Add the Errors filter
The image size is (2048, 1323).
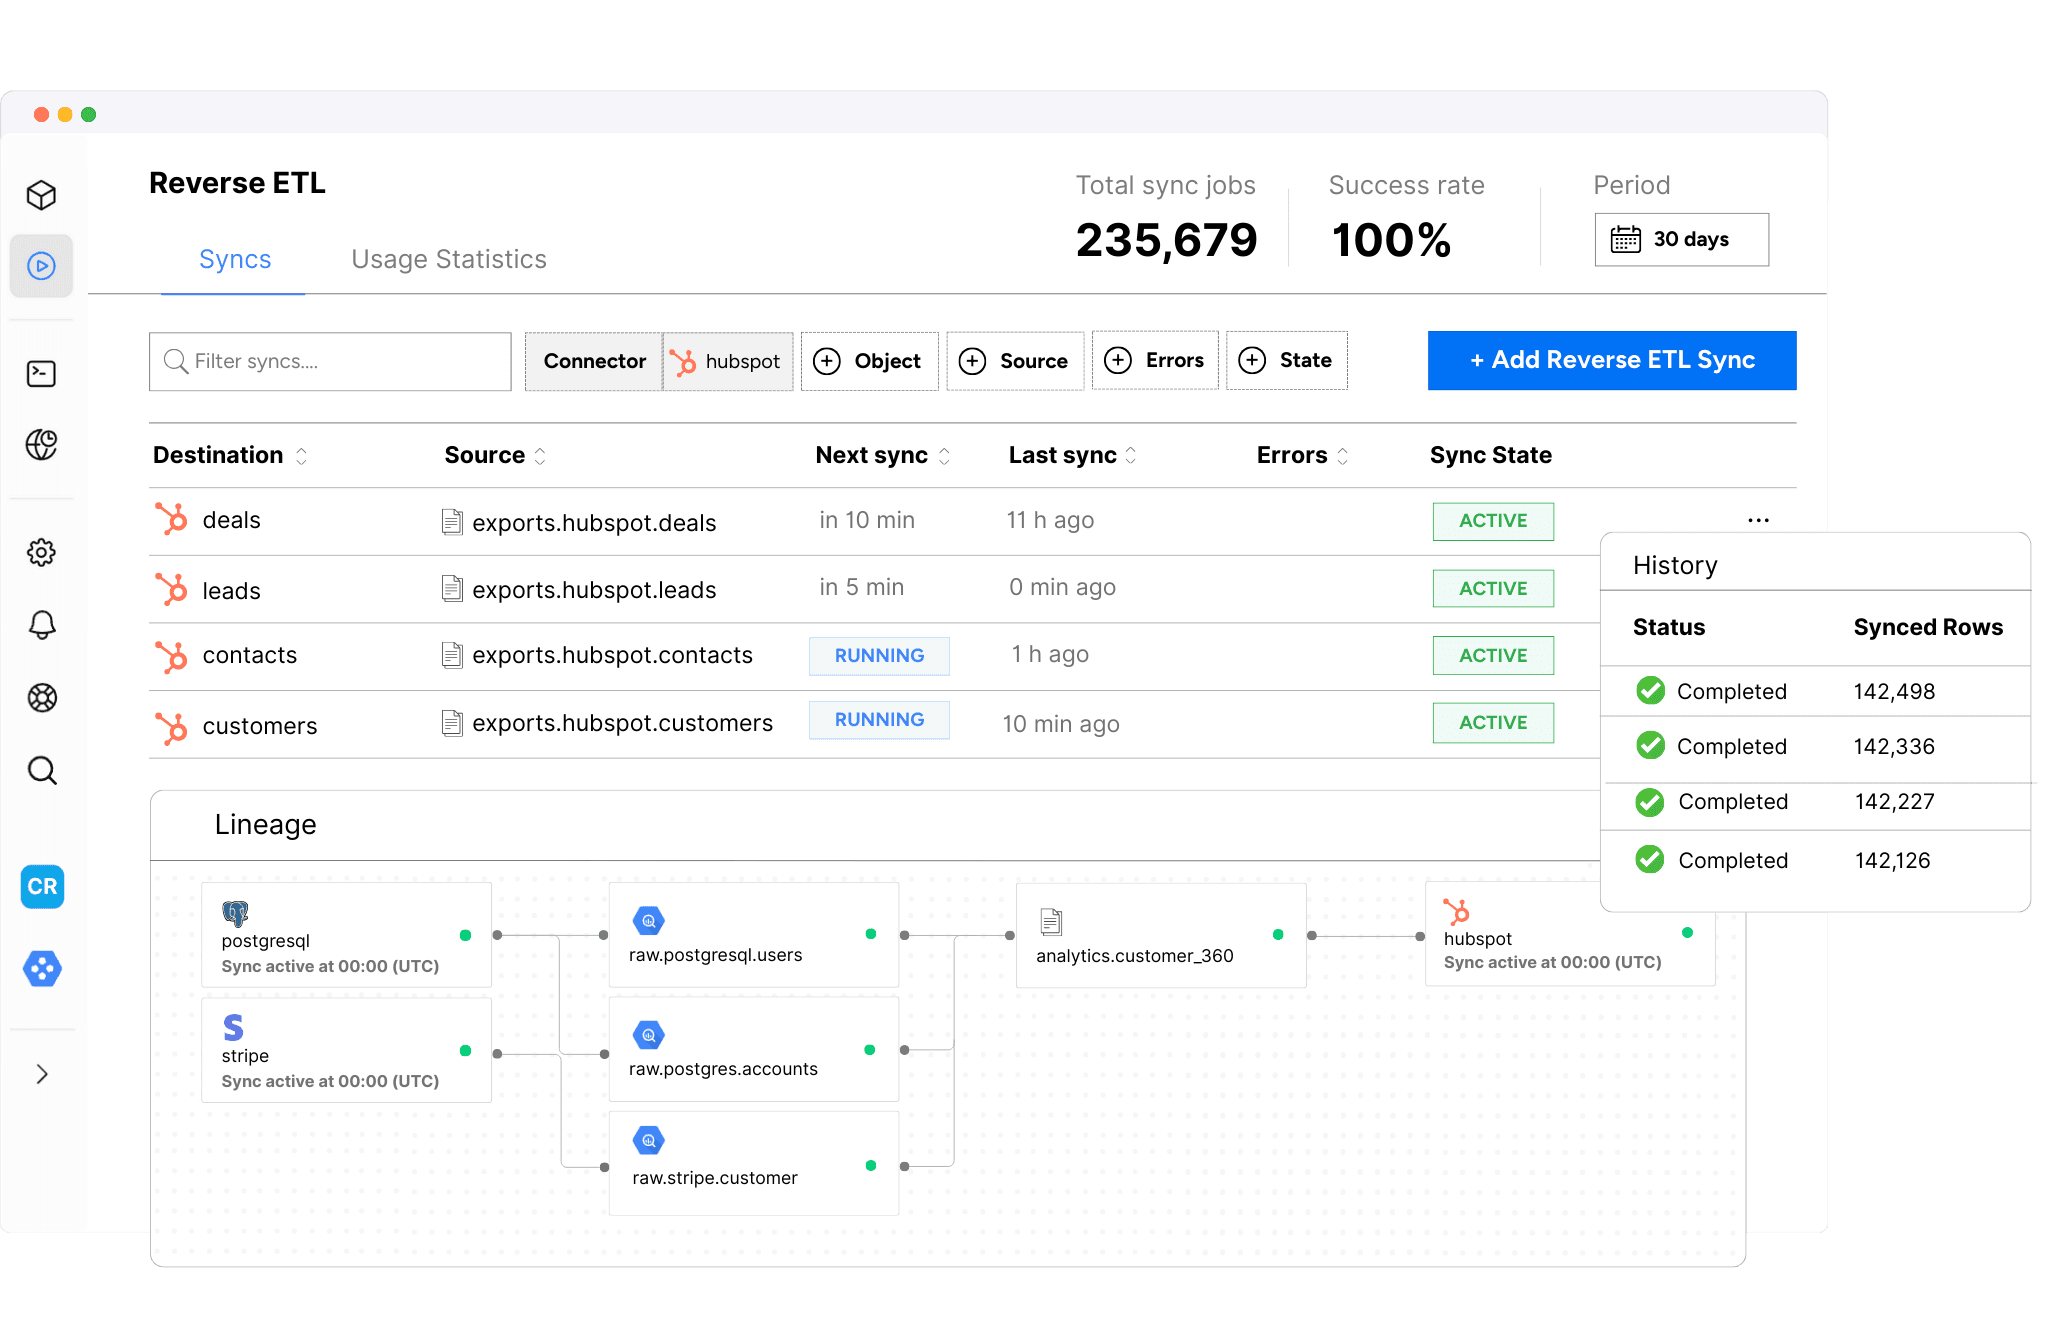coord(1155,361)
